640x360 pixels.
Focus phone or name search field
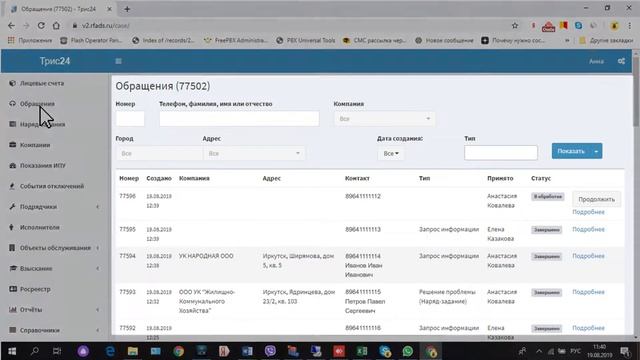click(239, 119)
